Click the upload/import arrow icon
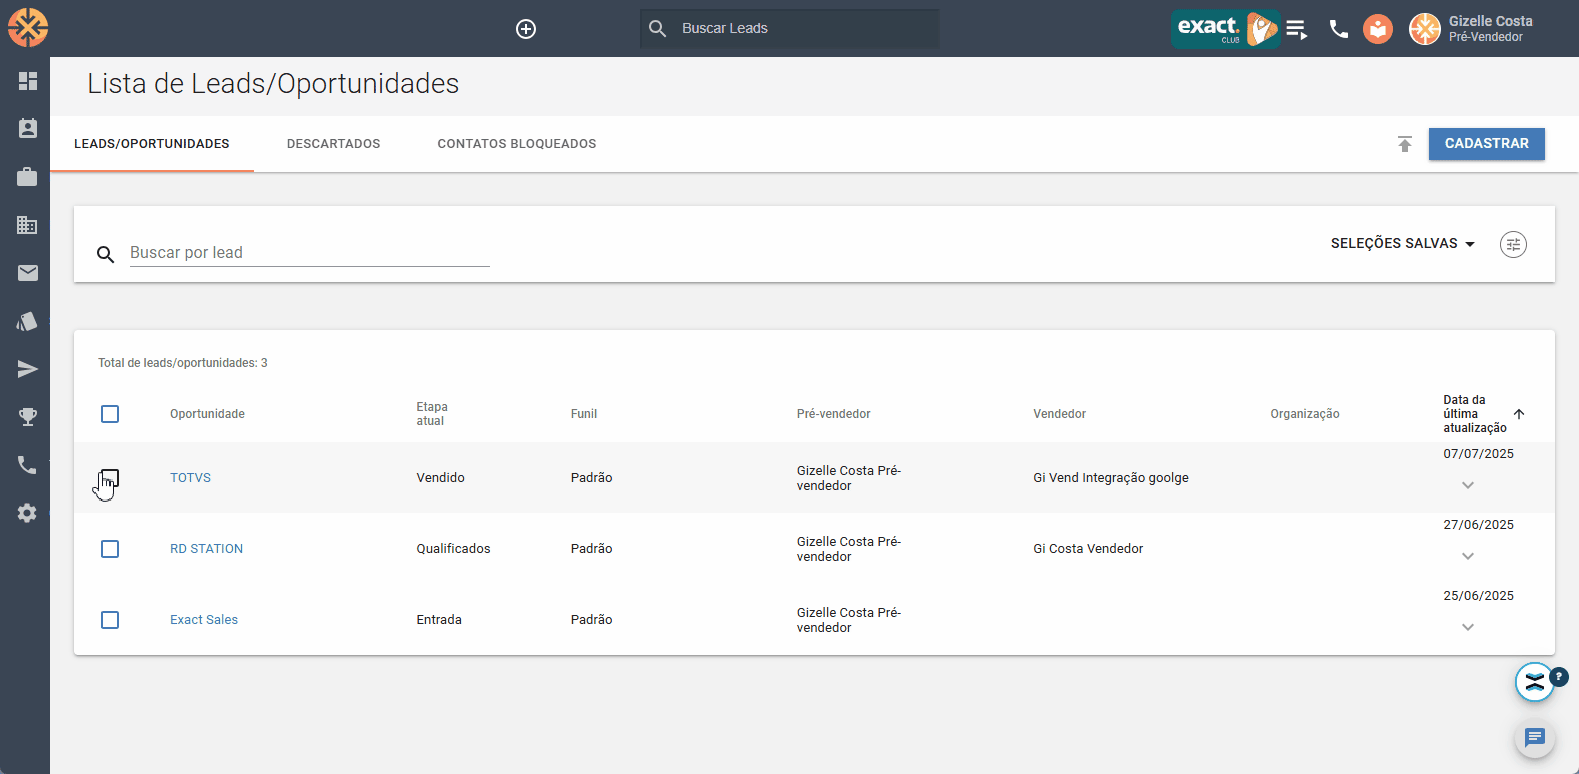1579x774 pixels. [1405, 144]
